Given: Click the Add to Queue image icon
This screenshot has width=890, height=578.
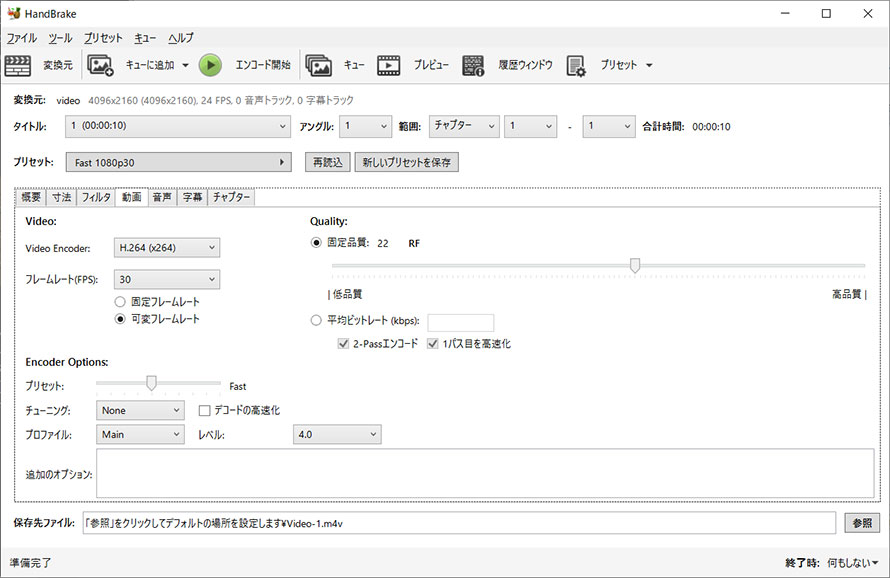Looking at the screenshot, I should pos(100,65).
